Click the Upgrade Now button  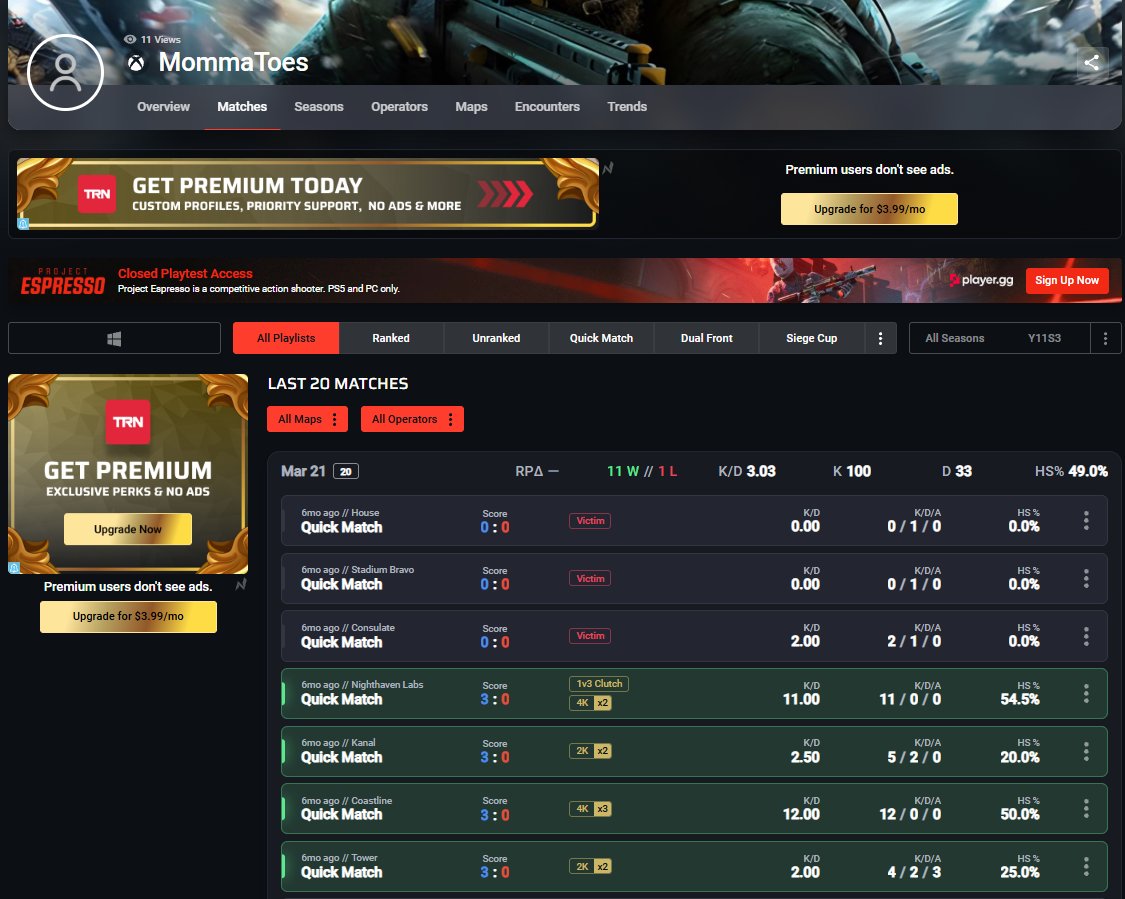pos(128,529)
